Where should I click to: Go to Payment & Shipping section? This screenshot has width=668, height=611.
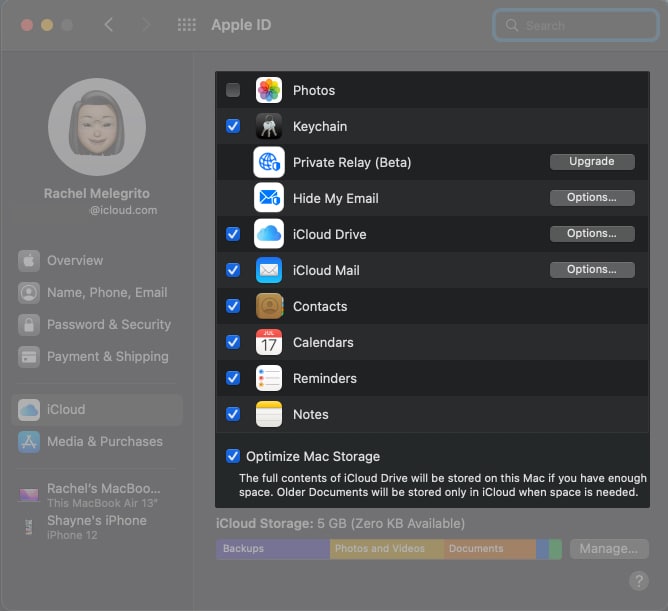pos(98,357)
